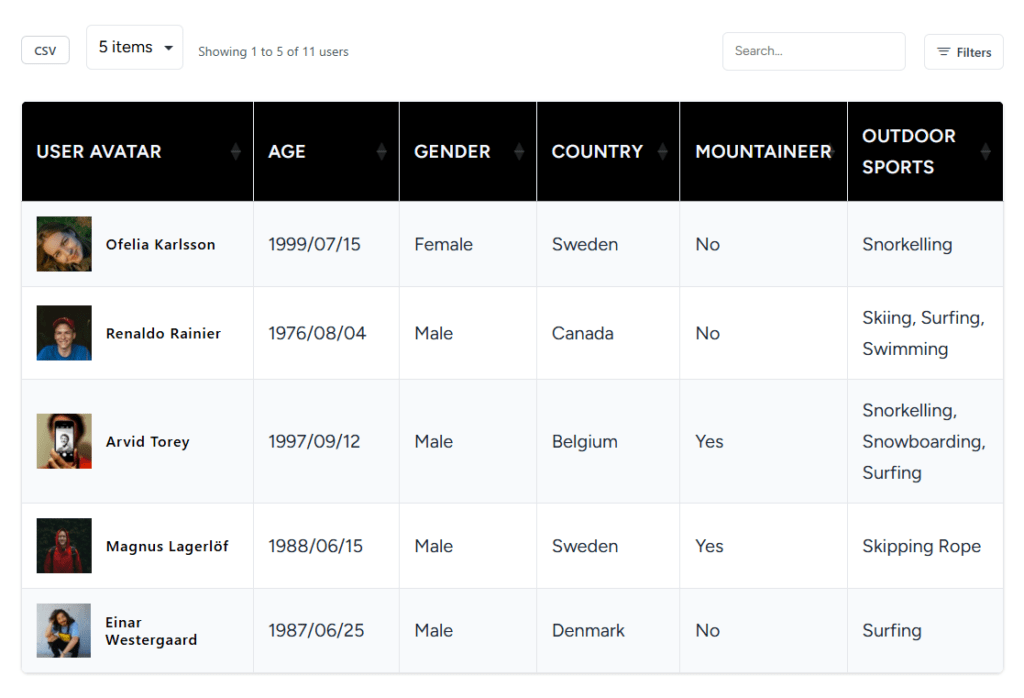The width and height of the screenshot is (1024, 698).
Task: Select the name Magnus Lagerlöf
Action: [167, 547]
